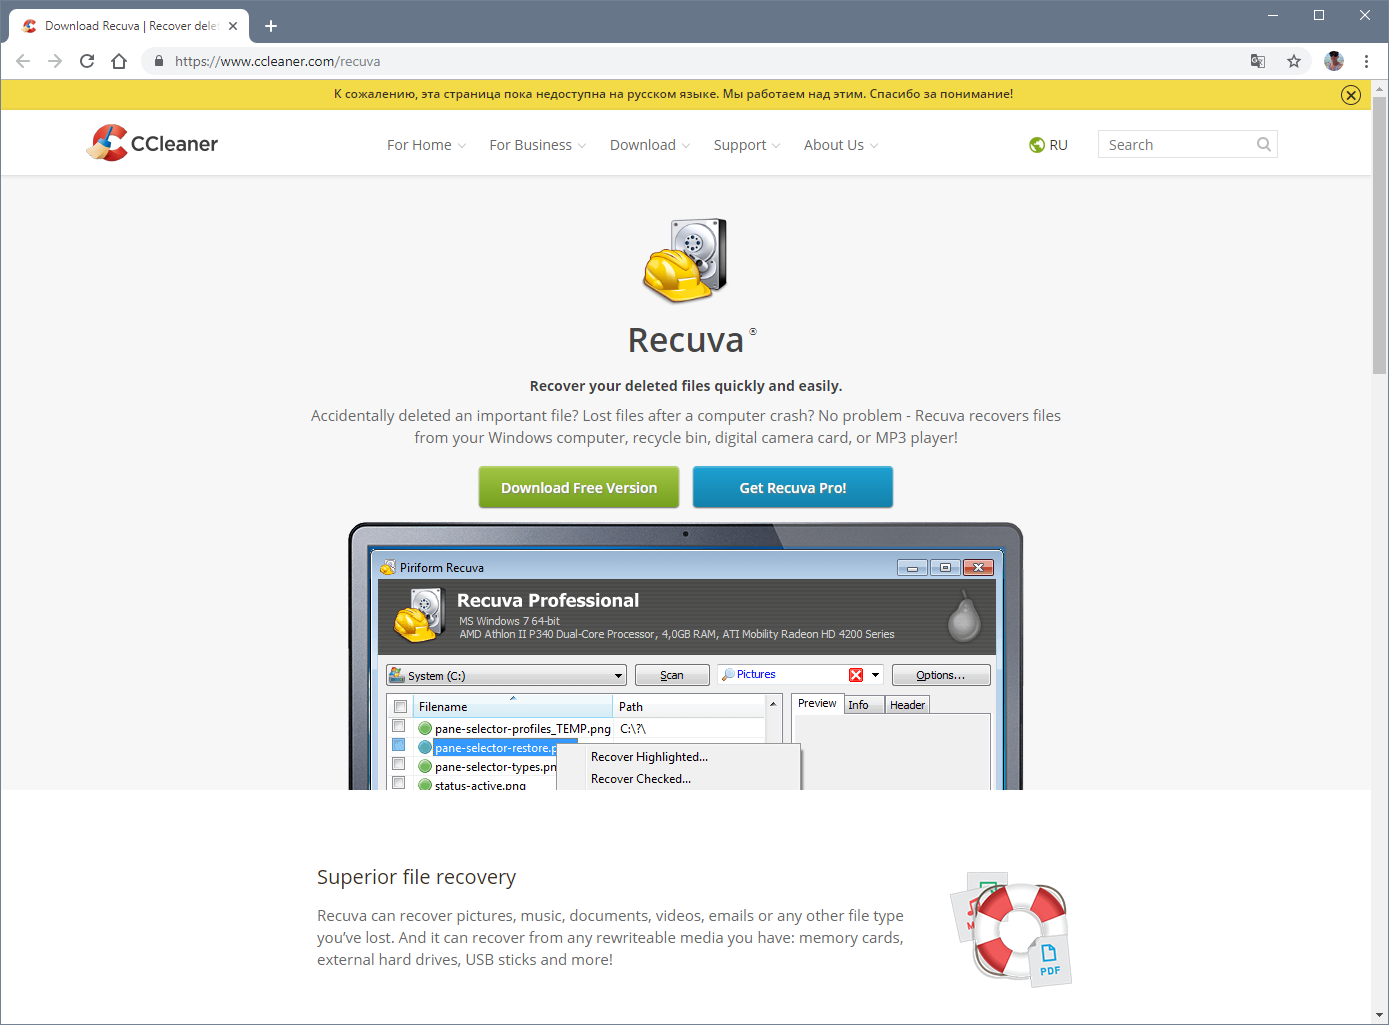Sort by the Filename column header
1389x1025 pixels.
pyautogui.click(x=514, y=706)
